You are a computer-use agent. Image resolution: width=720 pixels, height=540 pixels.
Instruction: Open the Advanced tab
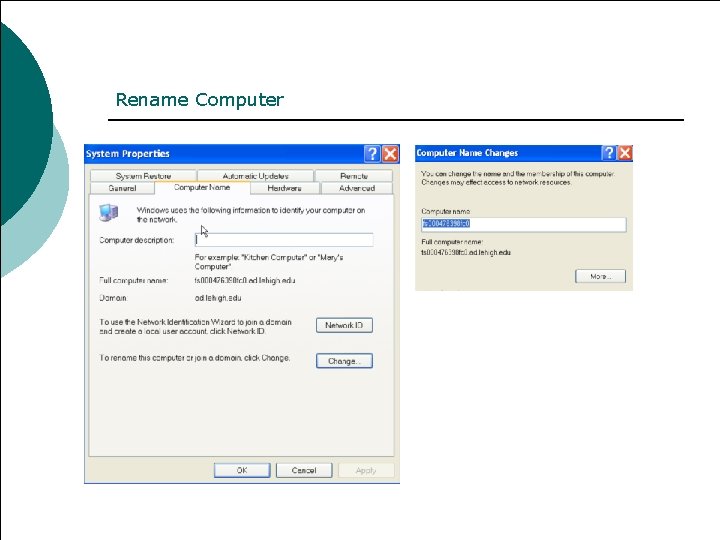[357, 188]
